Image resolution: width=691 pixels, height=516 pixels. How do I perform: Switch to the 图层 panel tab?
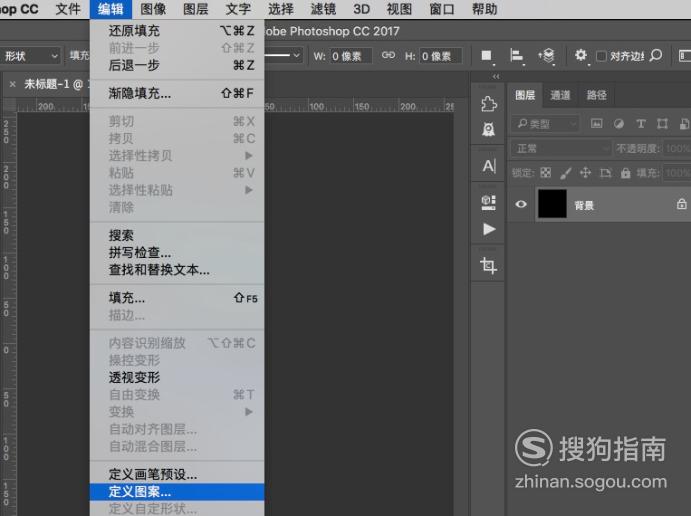click(x=525, y=95)
